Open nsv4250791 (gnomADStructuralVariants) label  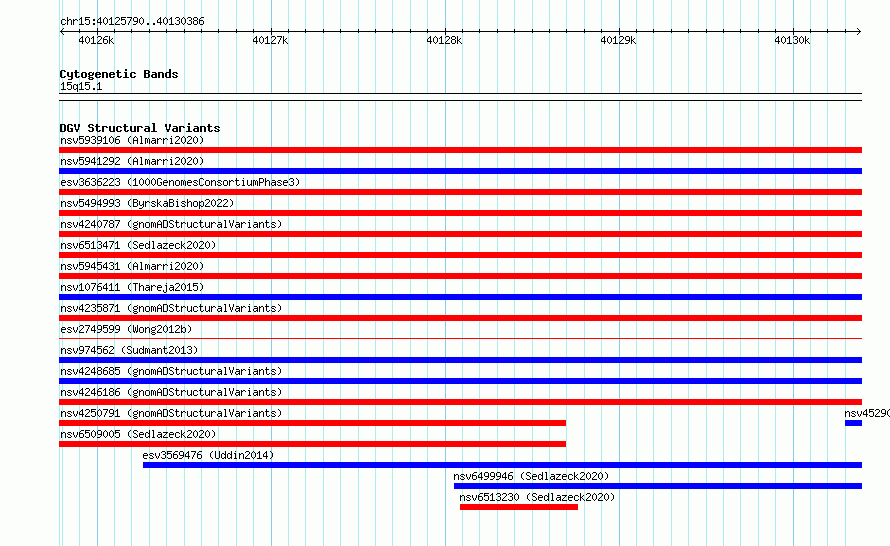(x=171, y=413)
